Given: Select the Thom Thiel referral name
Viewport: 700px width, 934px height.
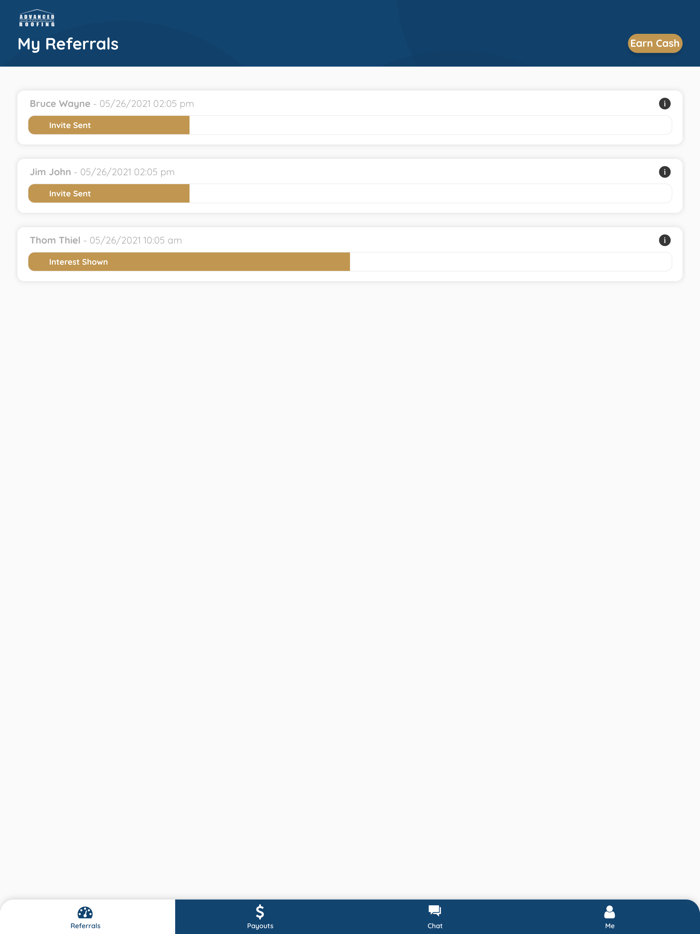Looking at the screenshot, I should coord(55,240).
